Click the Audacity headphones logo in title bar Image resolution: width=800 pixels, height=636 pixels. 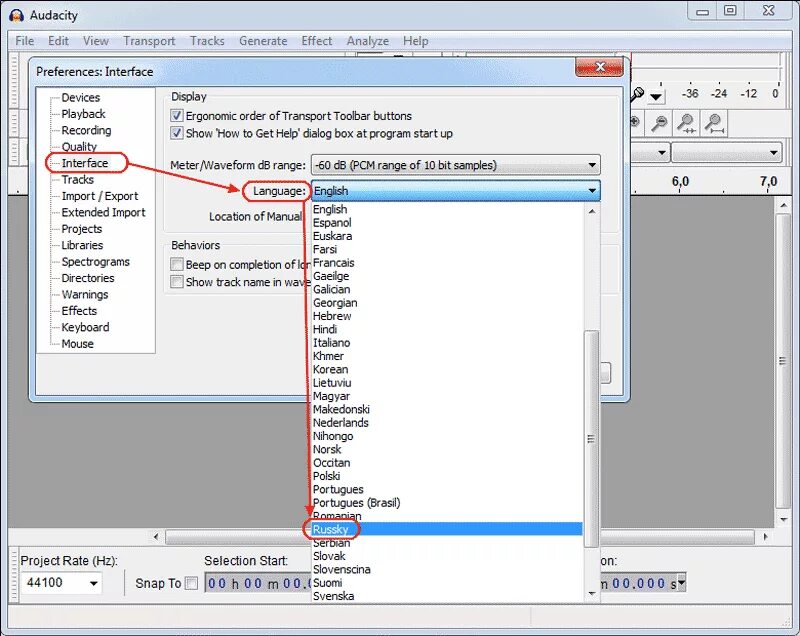[16, 16]
